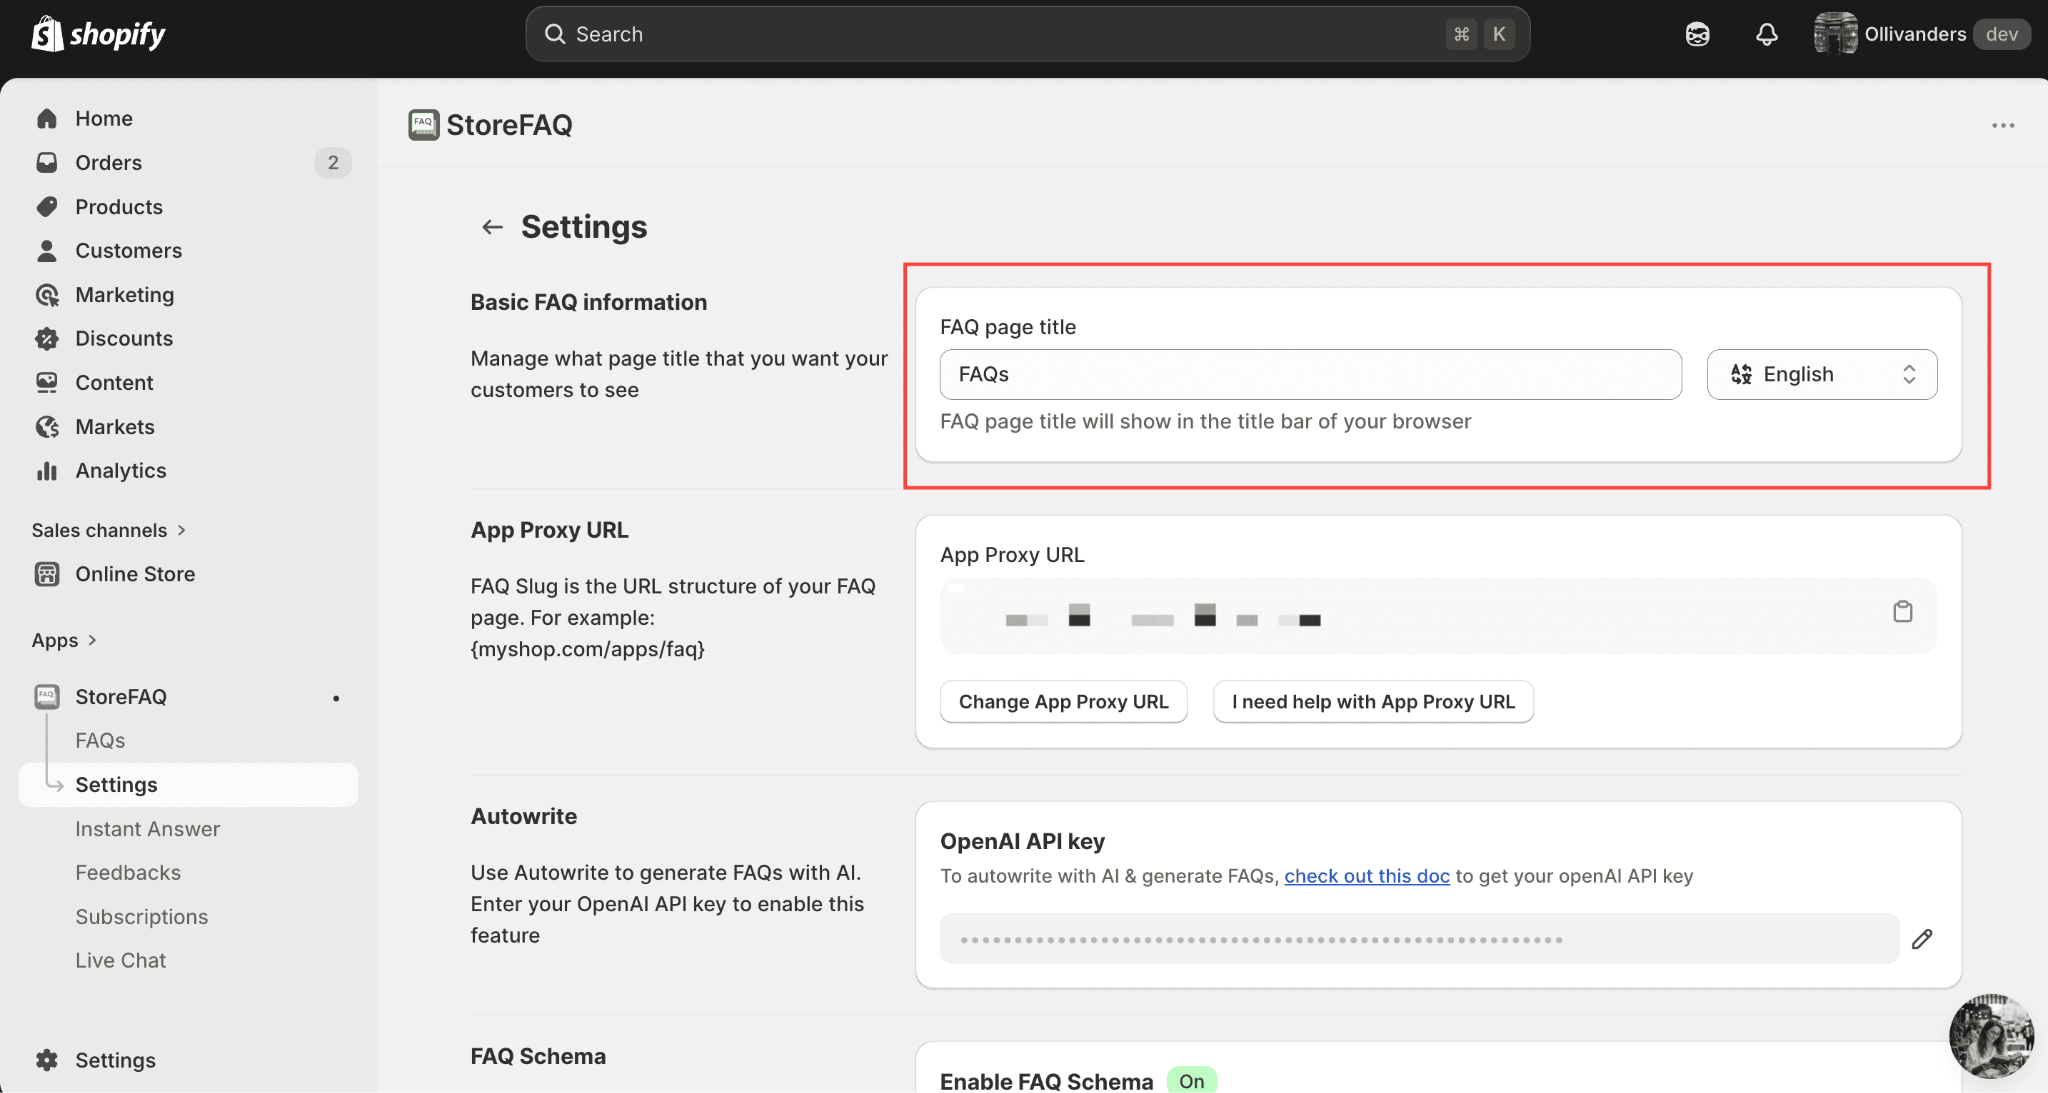
Task: Click the Markets globe icon
Action: [47, 426]
